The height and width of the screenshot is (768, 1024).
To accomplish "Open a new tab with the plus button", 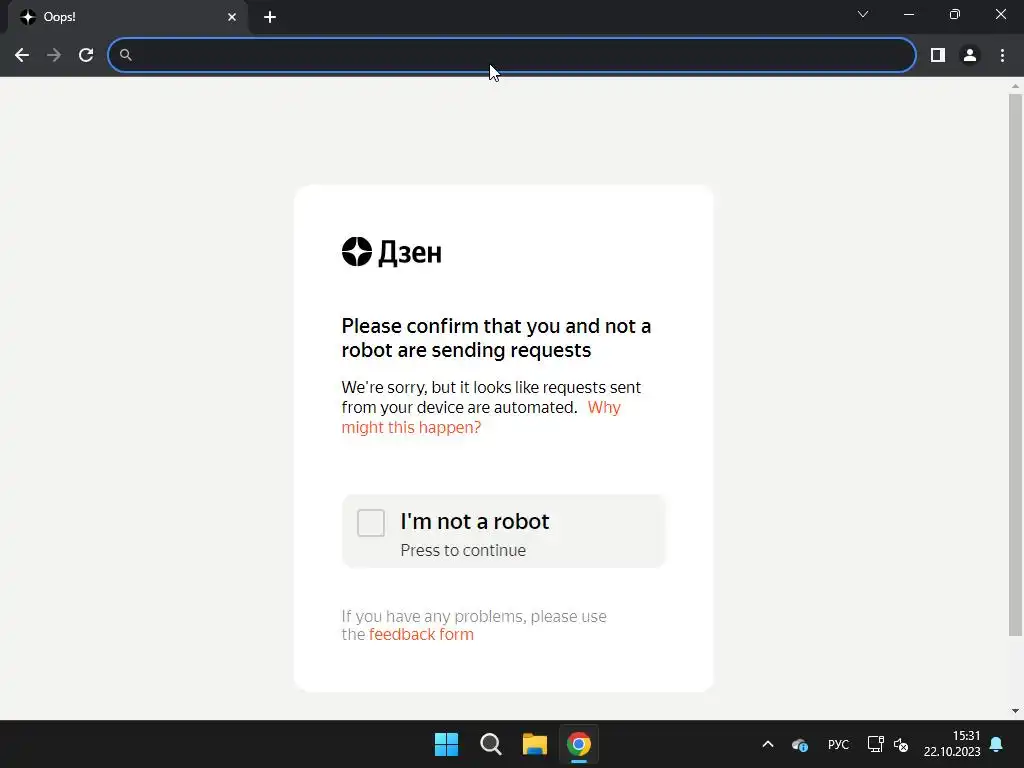I will [270, 17].
